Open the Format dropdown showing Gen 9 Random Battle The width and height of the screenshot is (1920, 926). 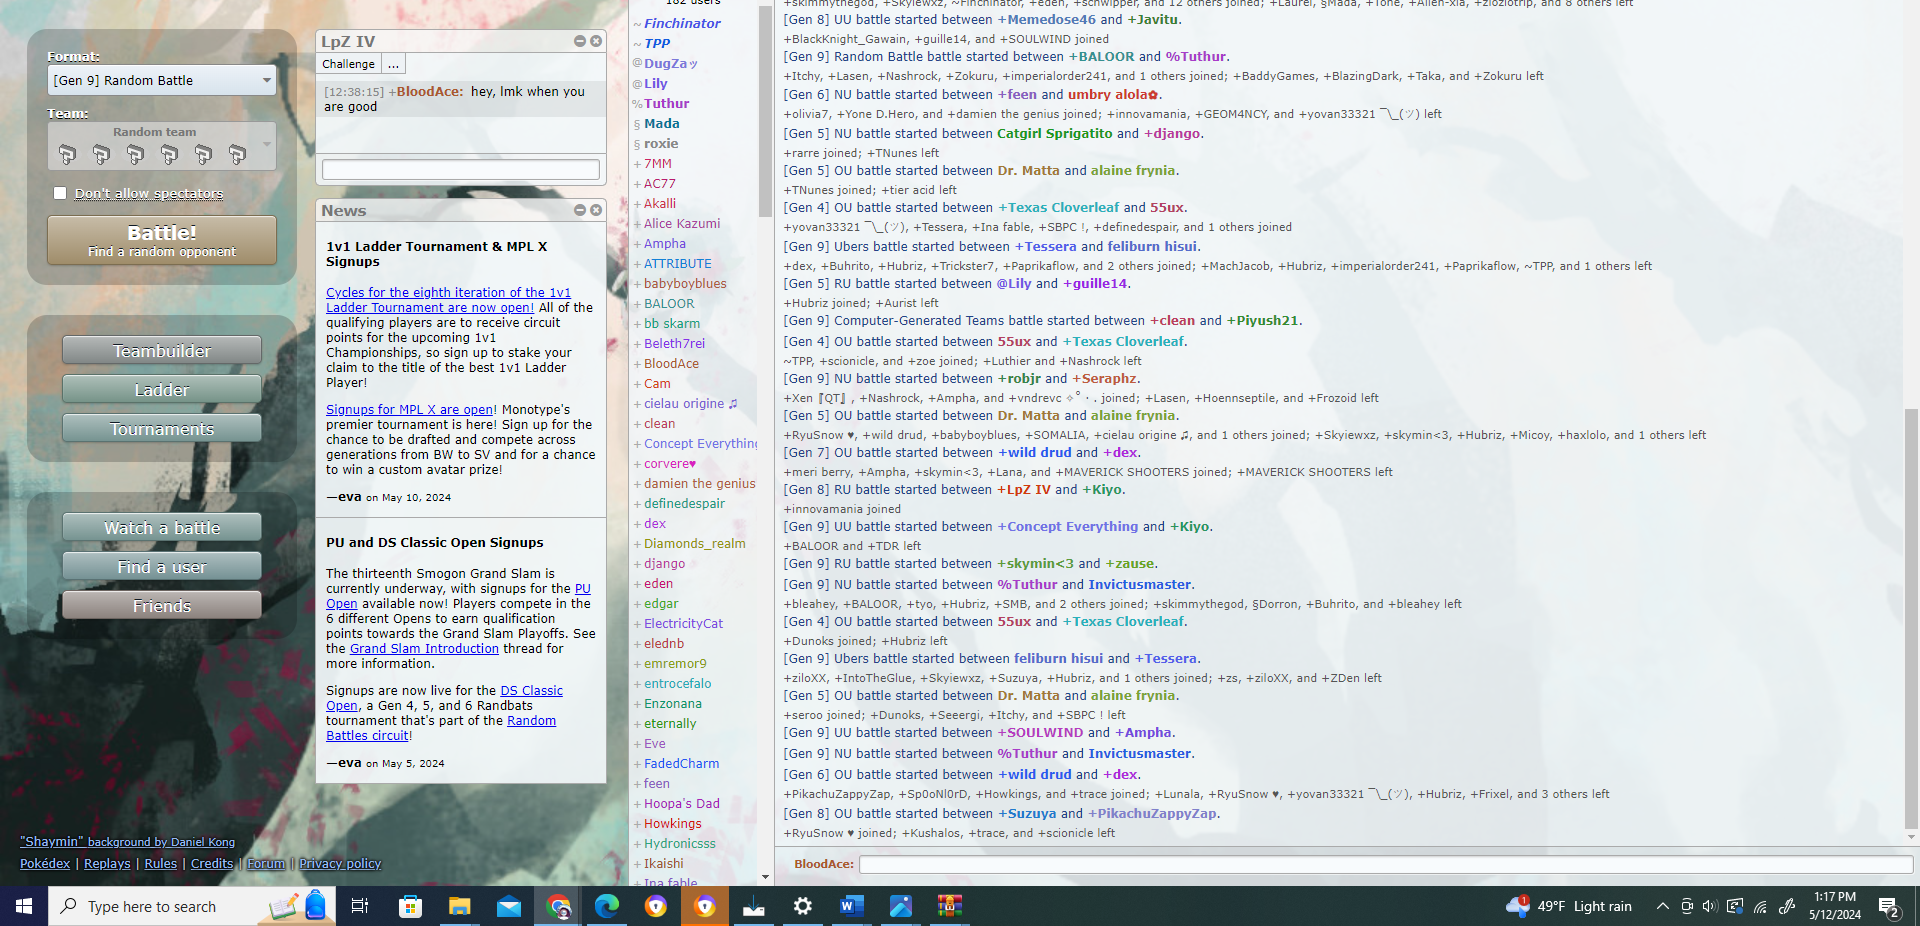(161, 79)
